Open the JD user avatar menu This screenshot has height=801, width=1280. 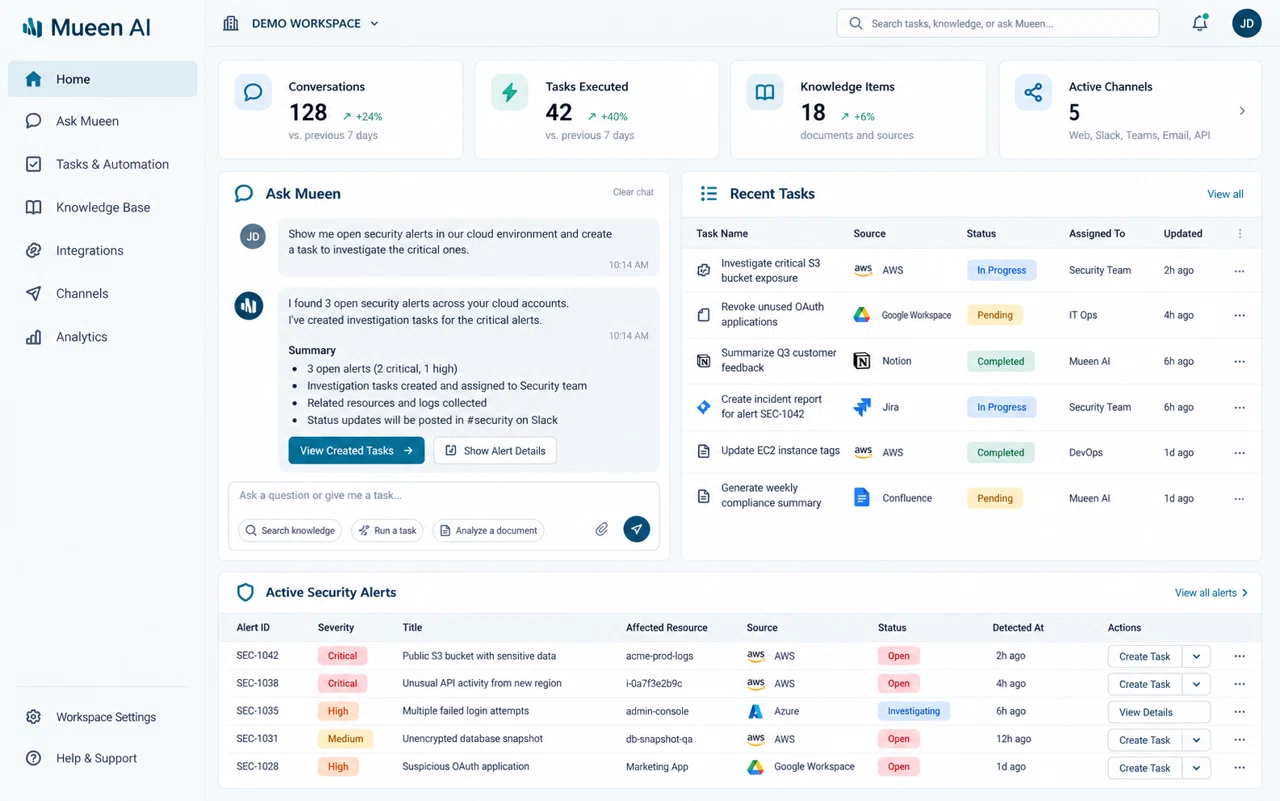pyautogui.click(x=1246, y=23)
